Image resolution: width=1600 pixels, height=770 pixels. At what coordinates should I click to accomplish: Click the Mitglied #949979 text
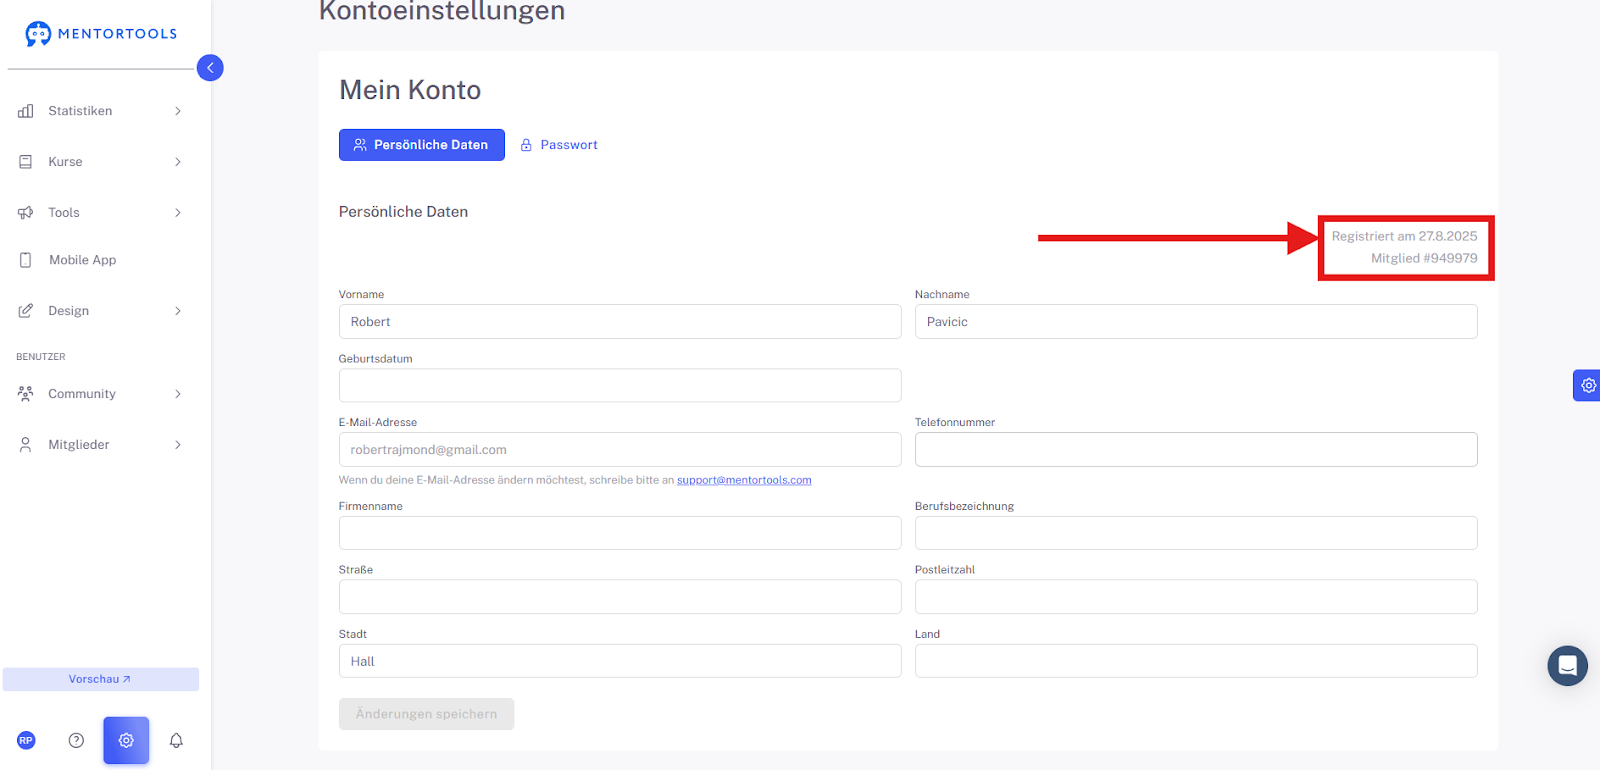[1424, 258]
